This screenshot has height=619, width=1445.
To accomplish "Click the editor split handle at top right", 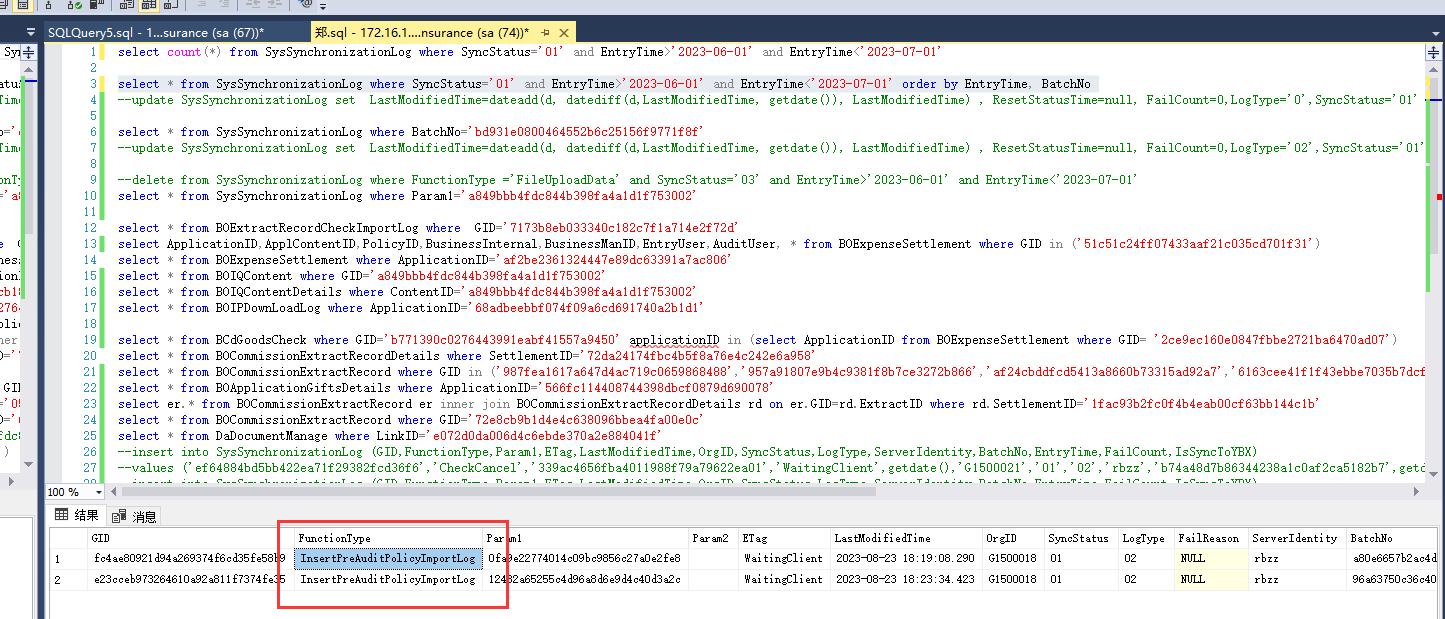I will pos(1434,51).
